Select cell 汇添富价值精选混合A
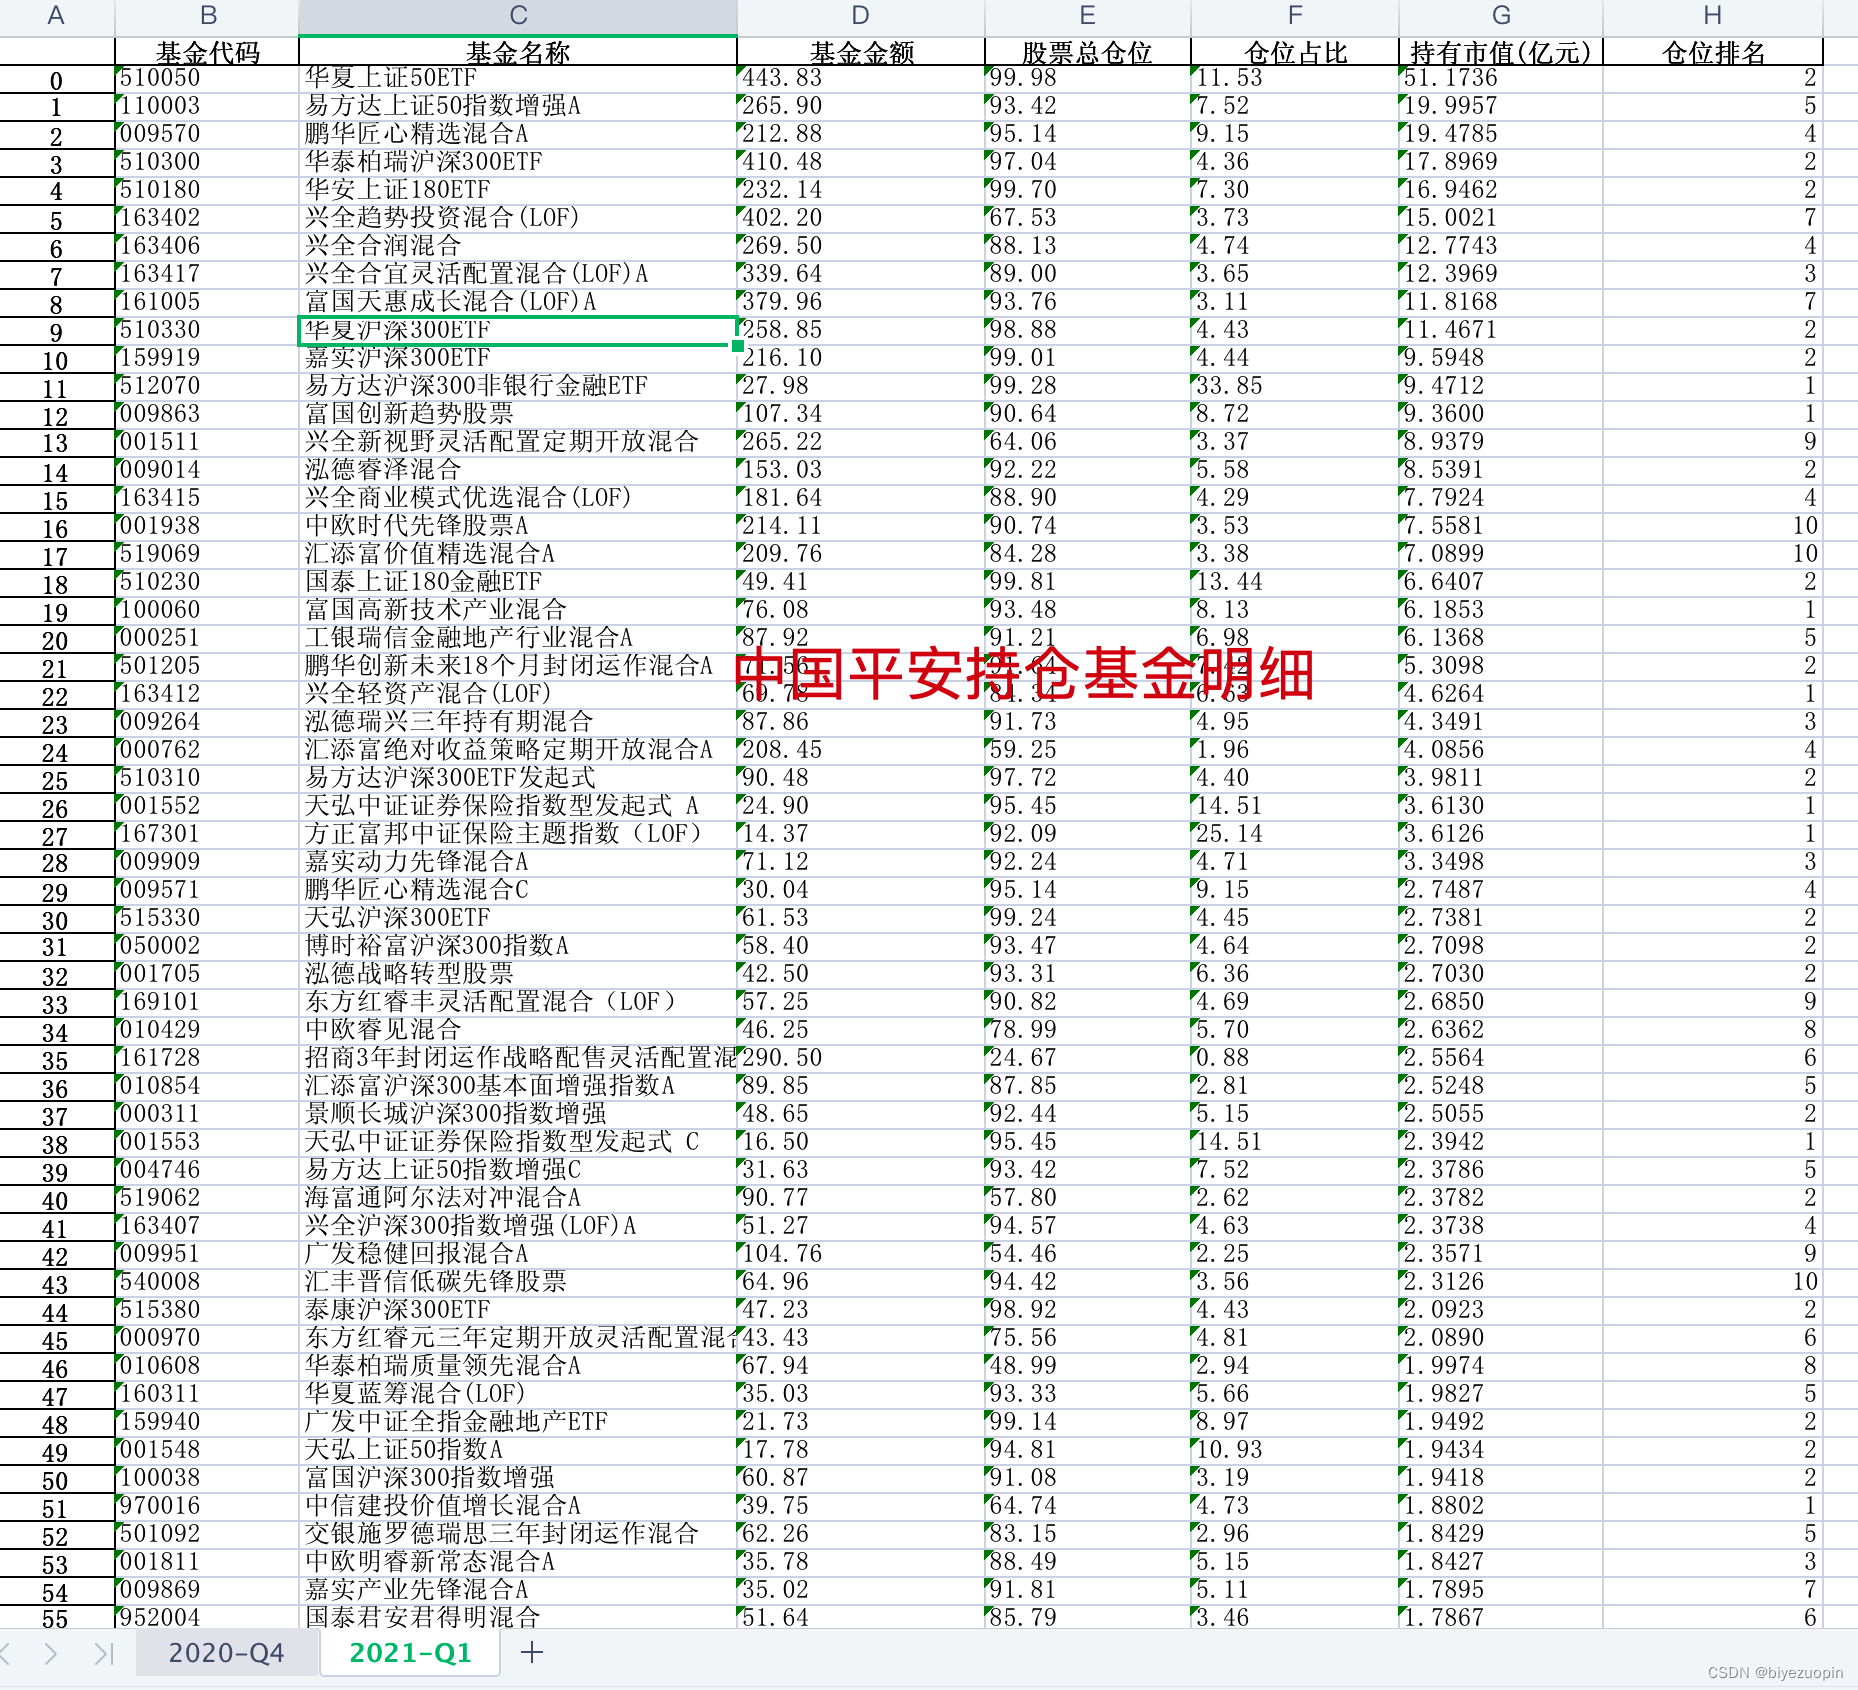Screen dimensions: 1858x1690 518,554
